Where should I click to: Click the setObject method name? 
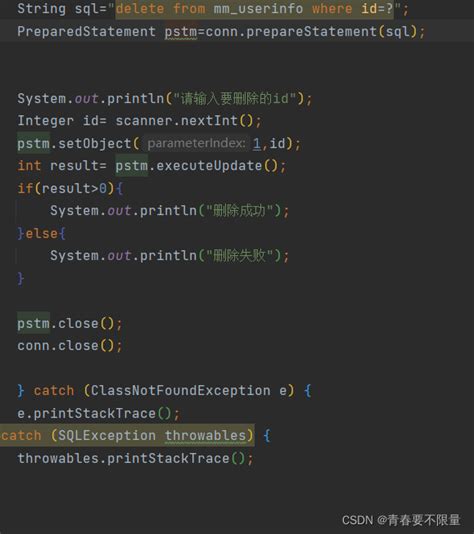coord(95,143)
